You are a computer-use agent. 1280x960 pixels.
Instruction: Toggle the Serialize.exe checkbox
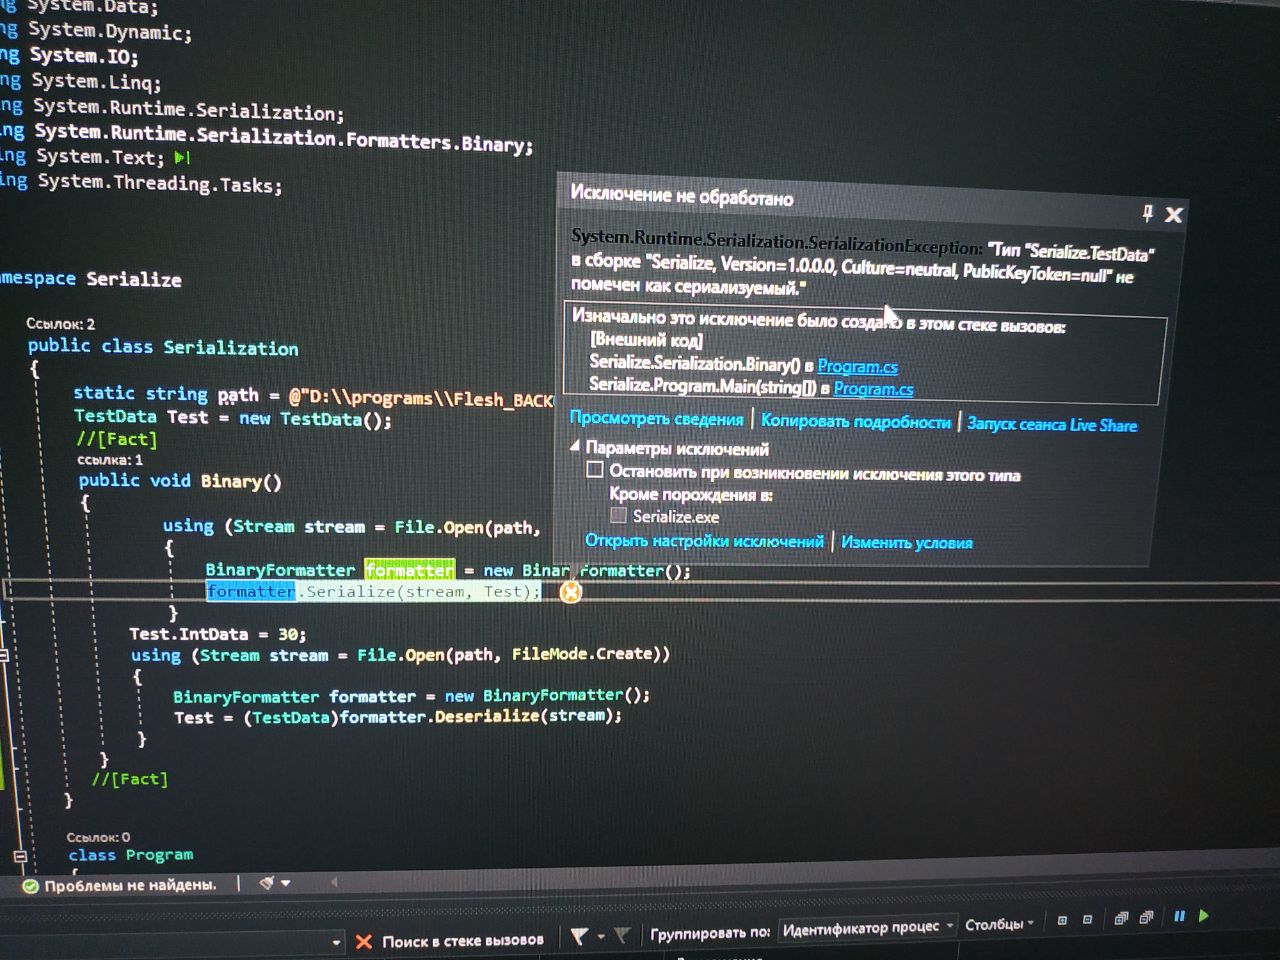(x=618, y=515)
